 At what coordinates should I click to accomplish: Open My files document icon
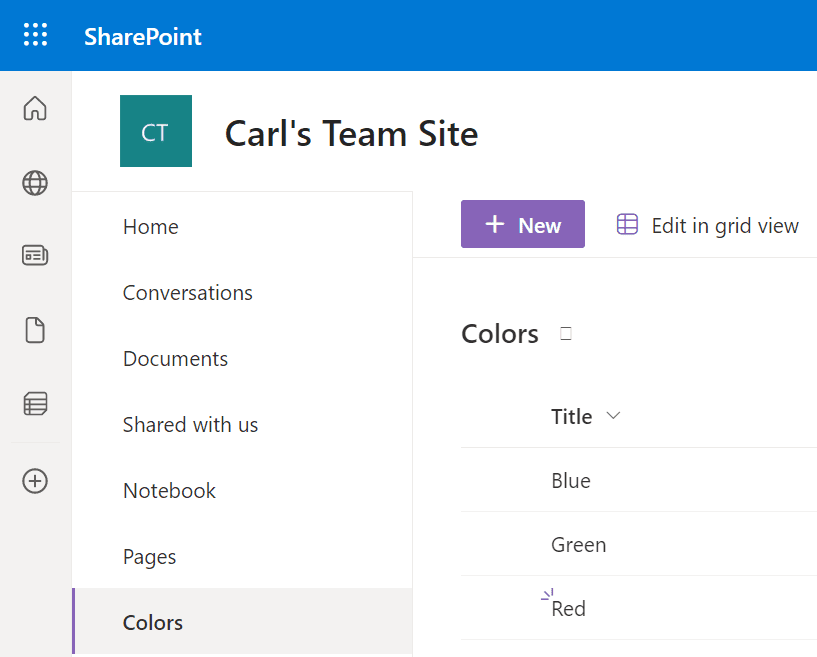tap(35, 330)
